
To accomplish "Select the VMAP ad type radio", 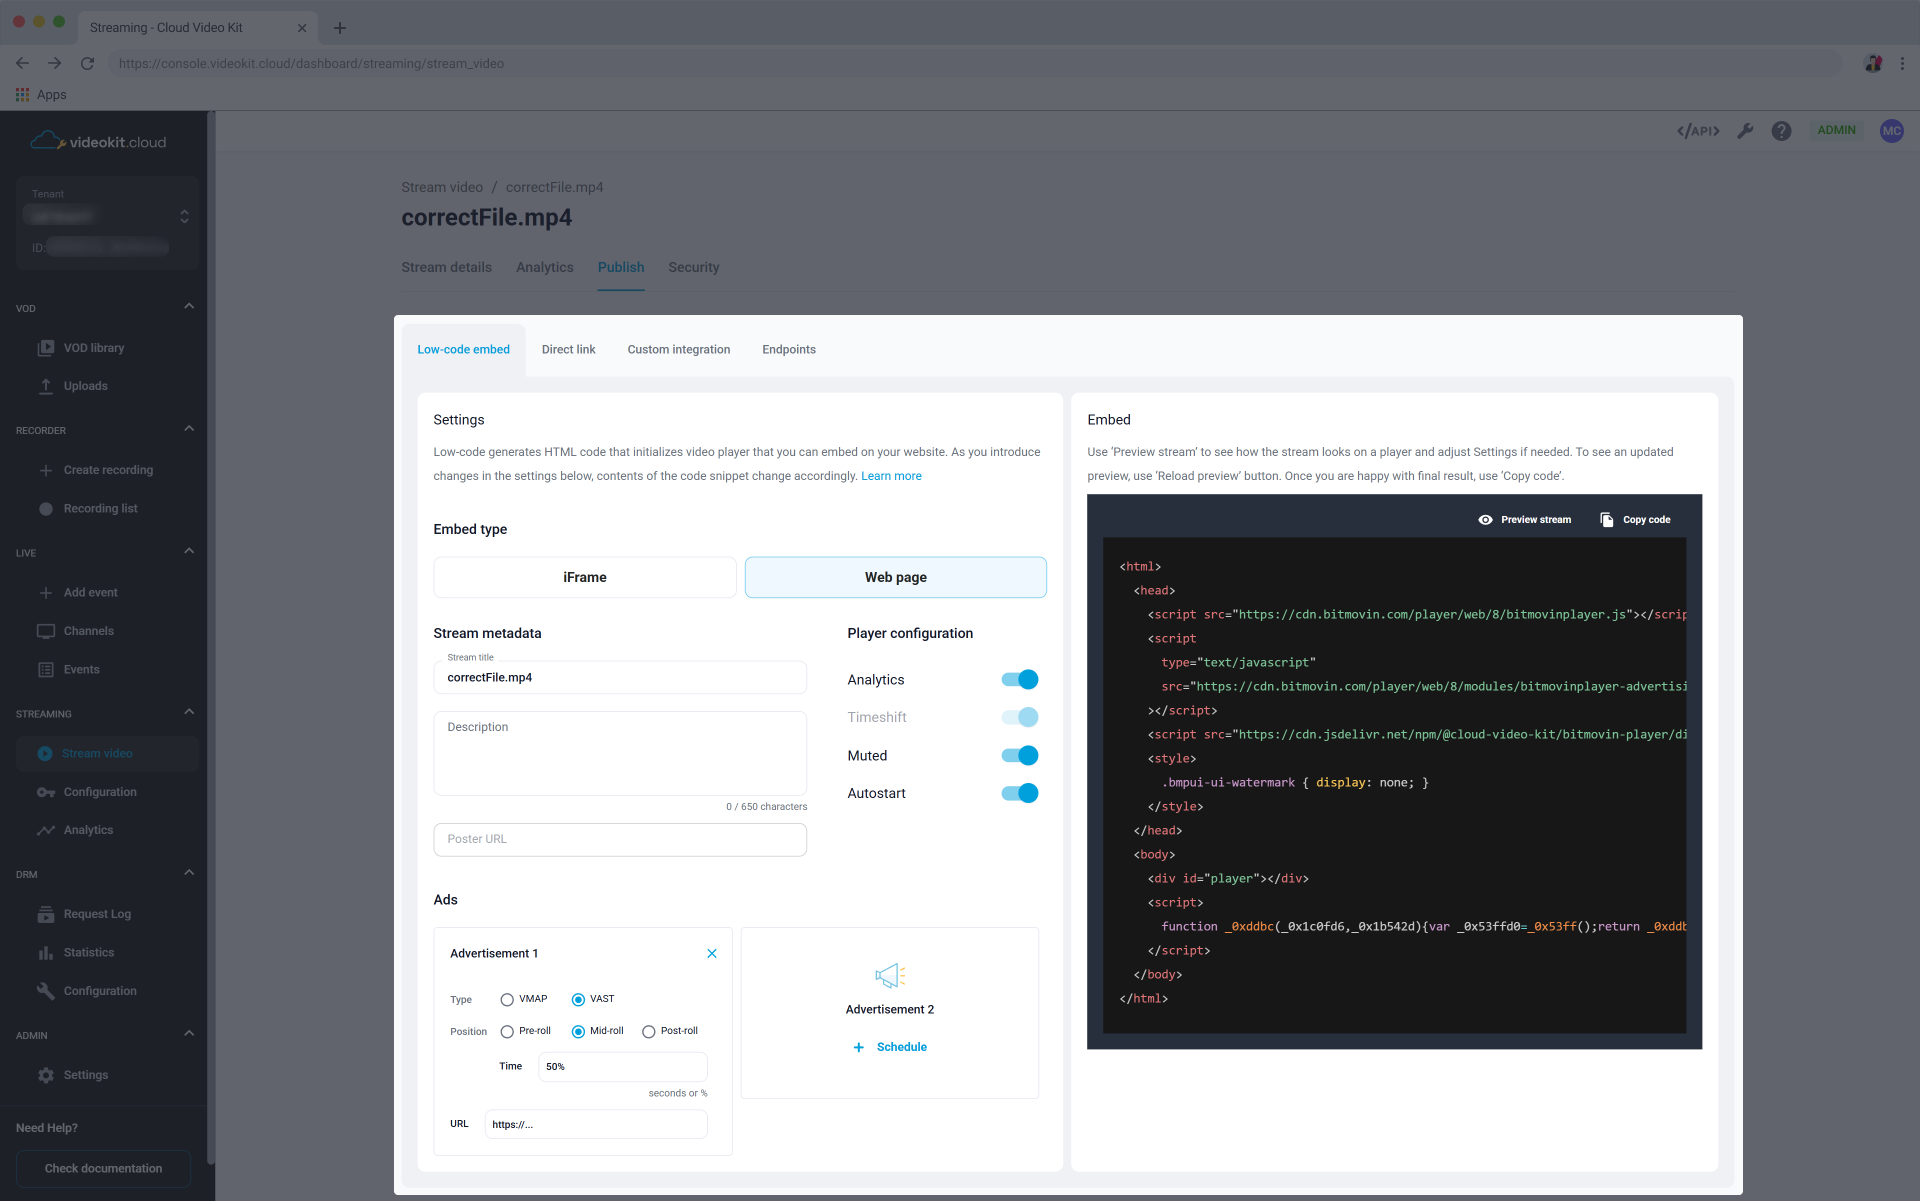I will click(x=507, y=1000).
